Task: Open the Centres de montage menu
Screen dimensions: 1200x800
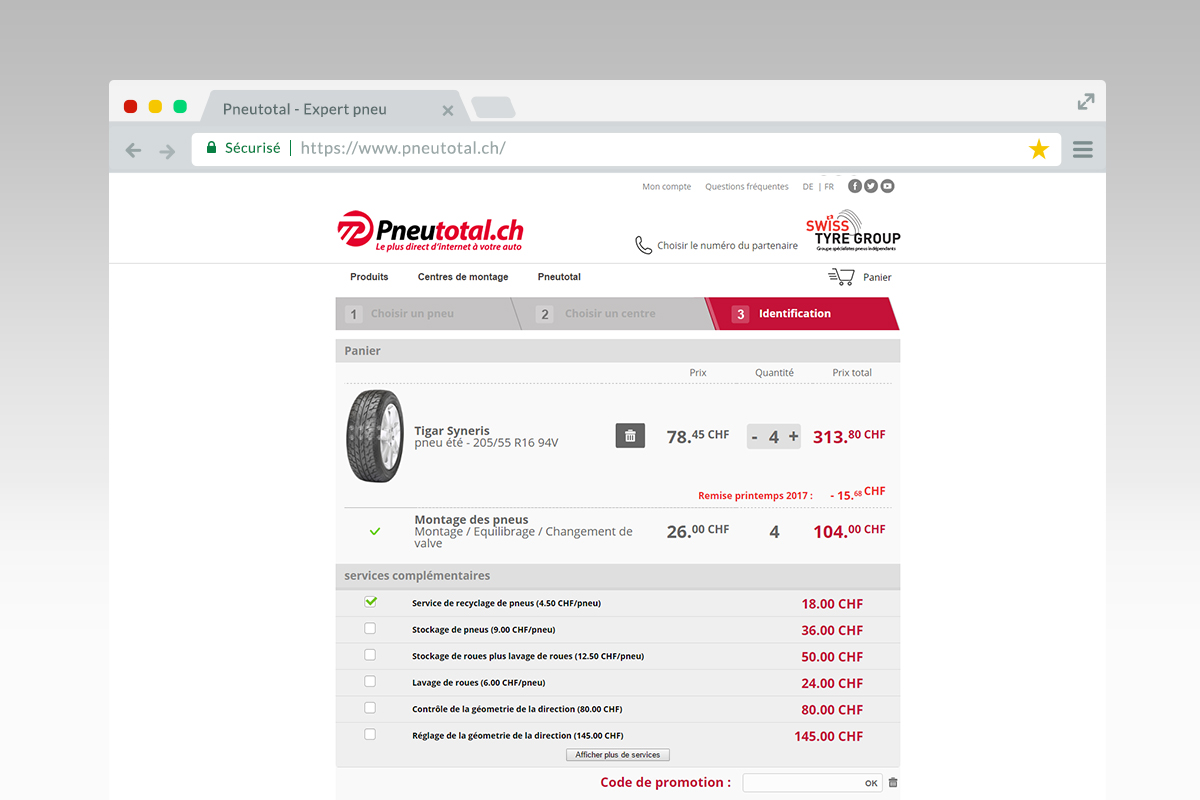Action: [463, 277]
